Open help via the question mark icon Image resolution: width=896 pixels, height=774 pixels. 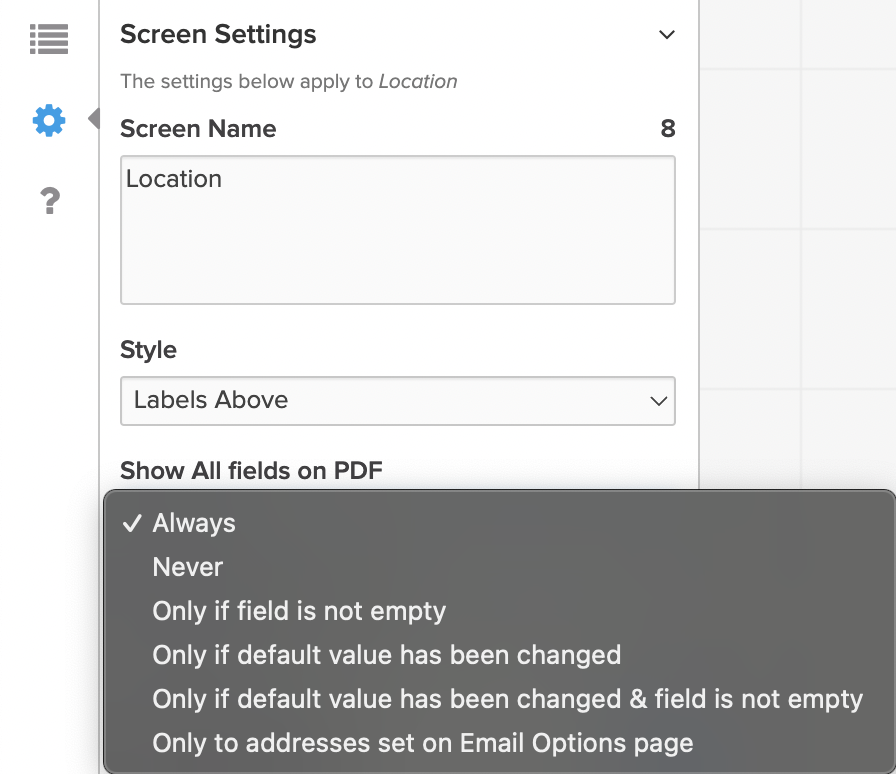[48, 199]
